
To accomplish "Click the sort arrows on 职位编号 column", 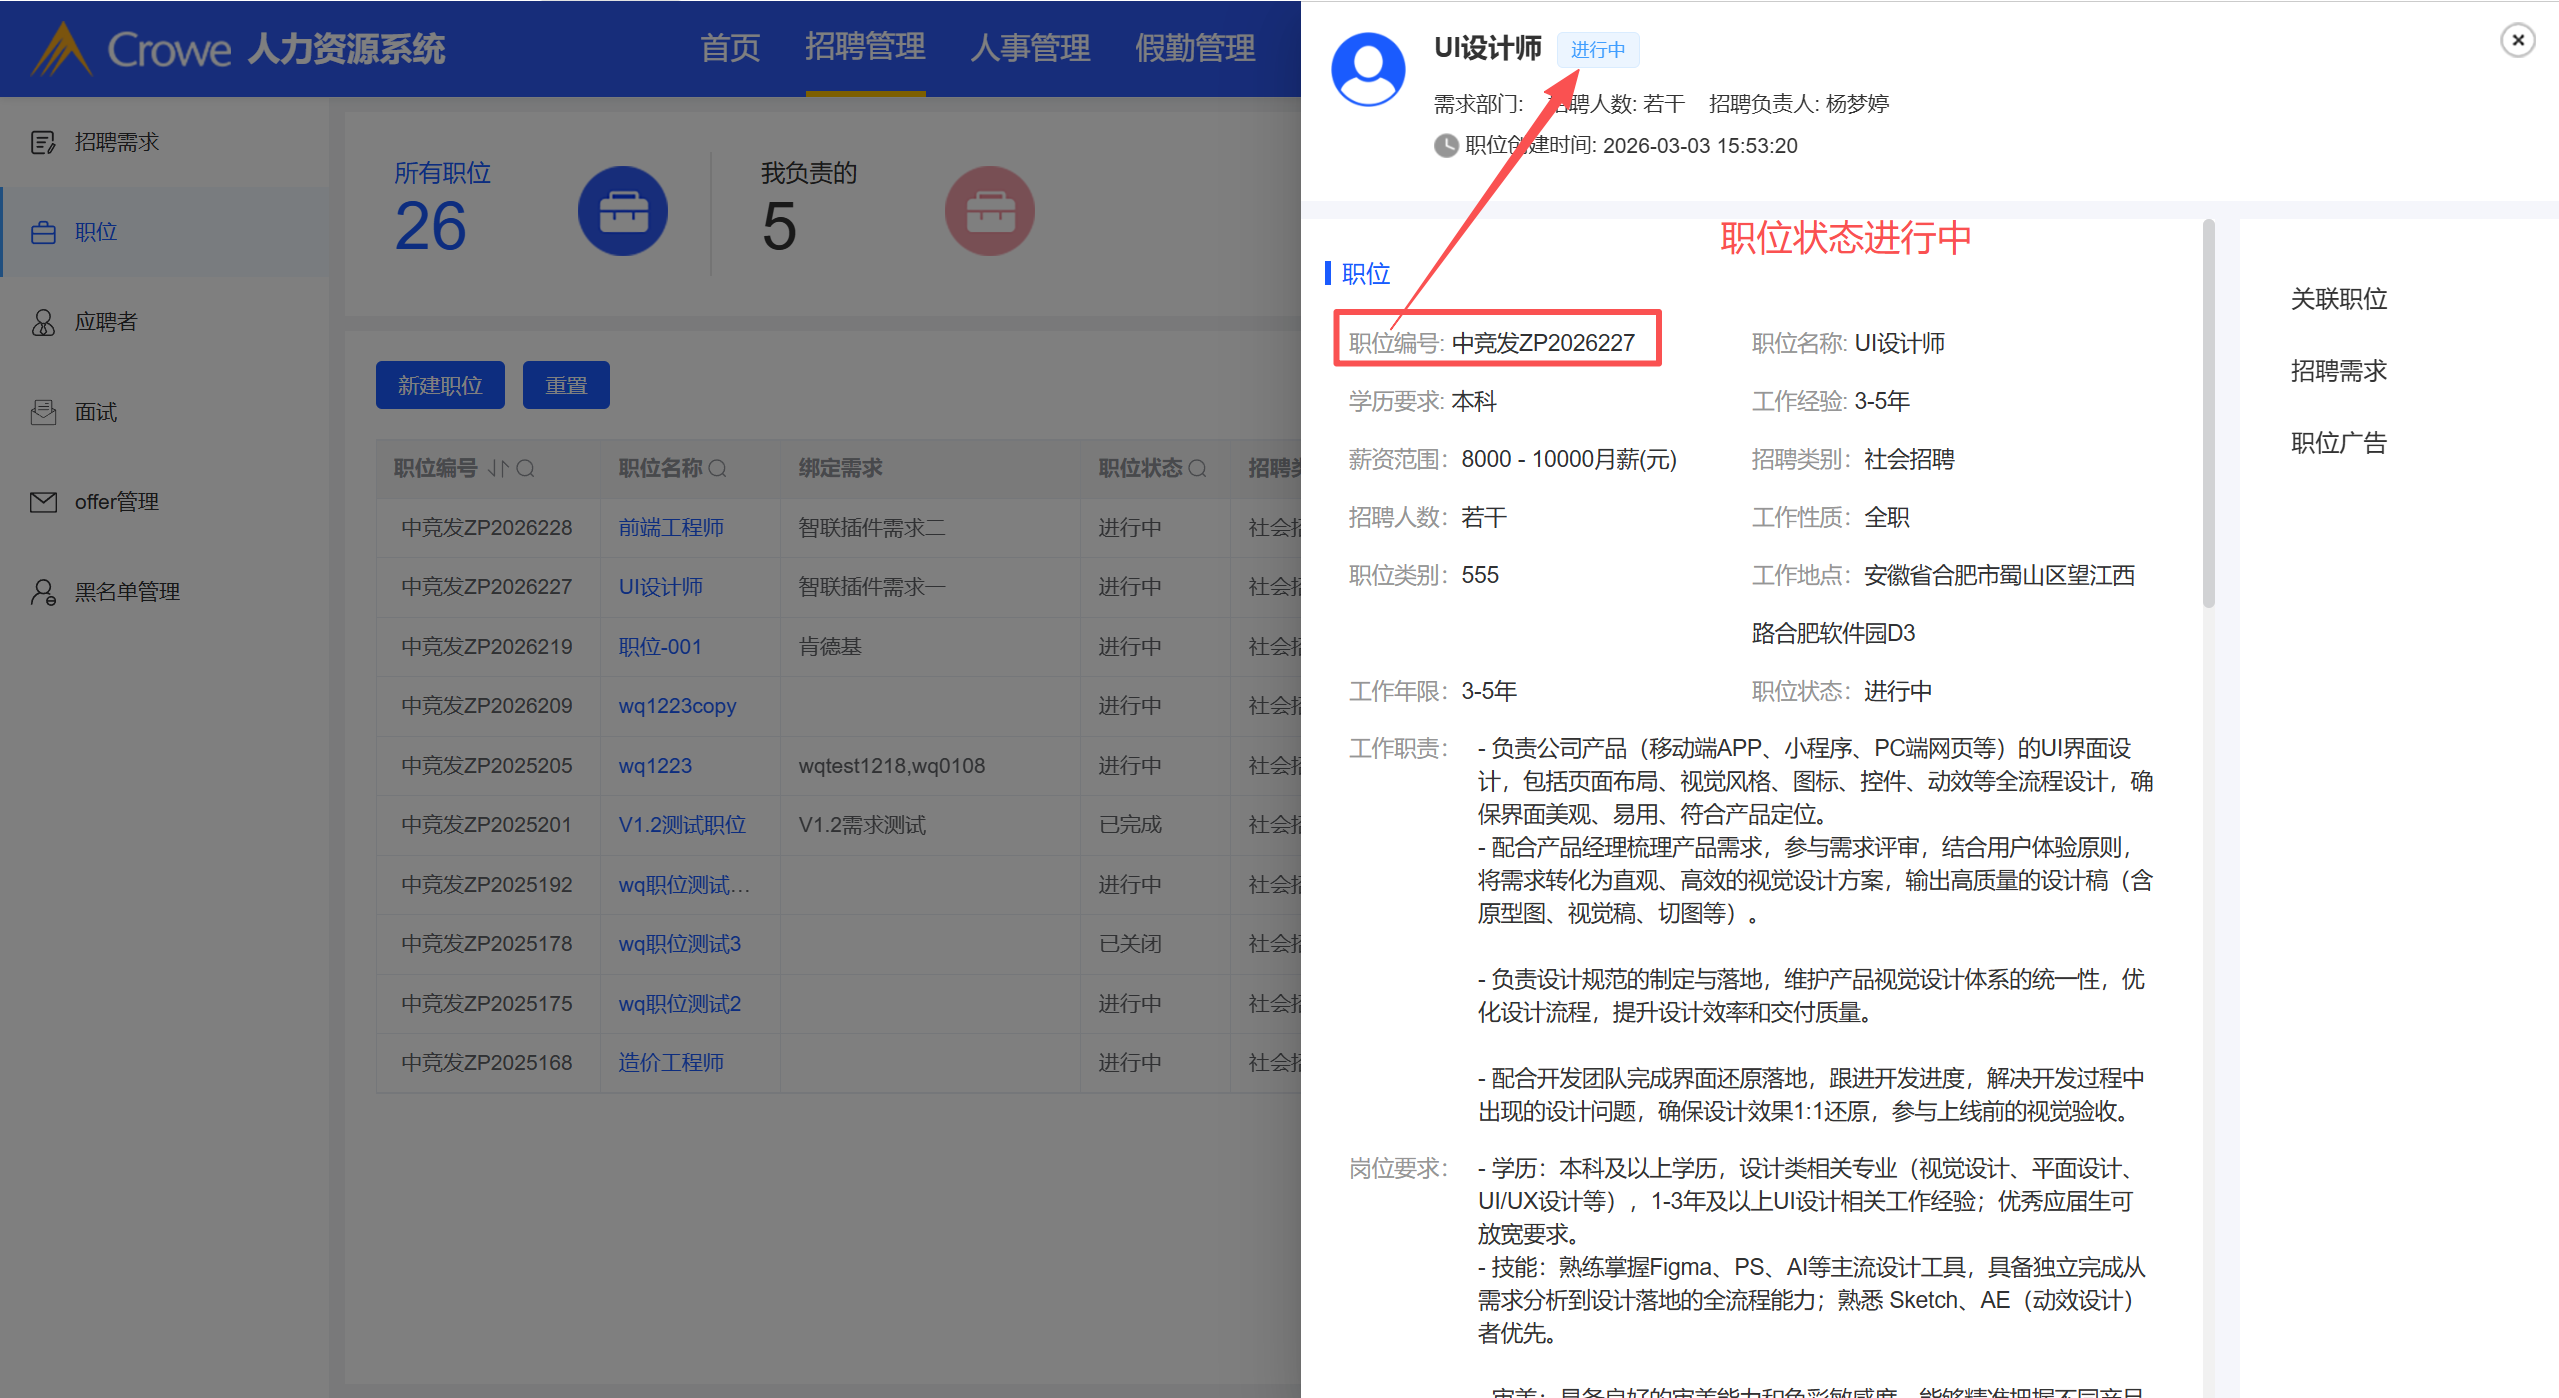I will (498, 468).
